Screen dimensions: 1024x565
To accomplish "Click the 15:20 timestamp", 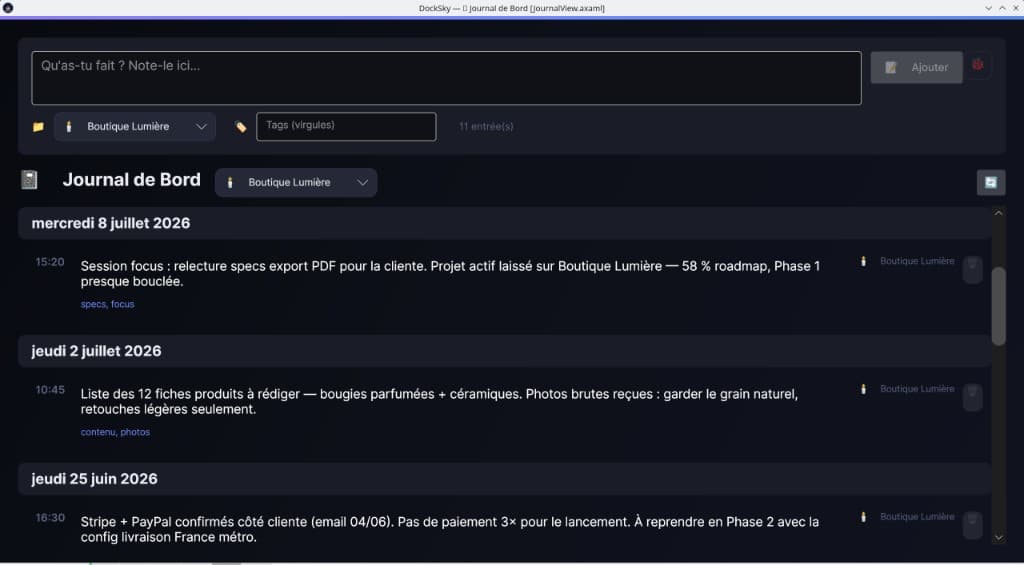I will pos(50,263).
